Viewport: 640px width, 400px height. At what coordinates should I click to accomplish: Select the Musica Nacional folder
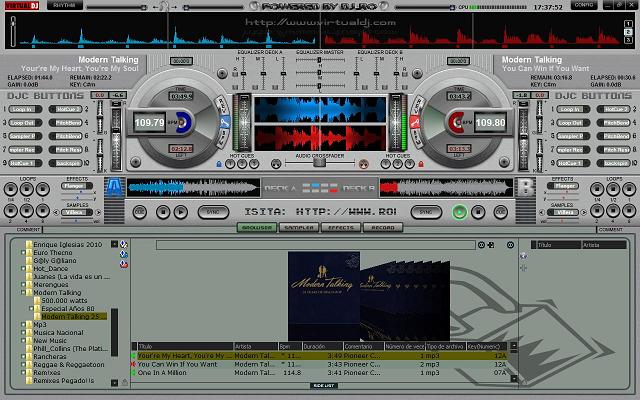(x=58, y=333)
